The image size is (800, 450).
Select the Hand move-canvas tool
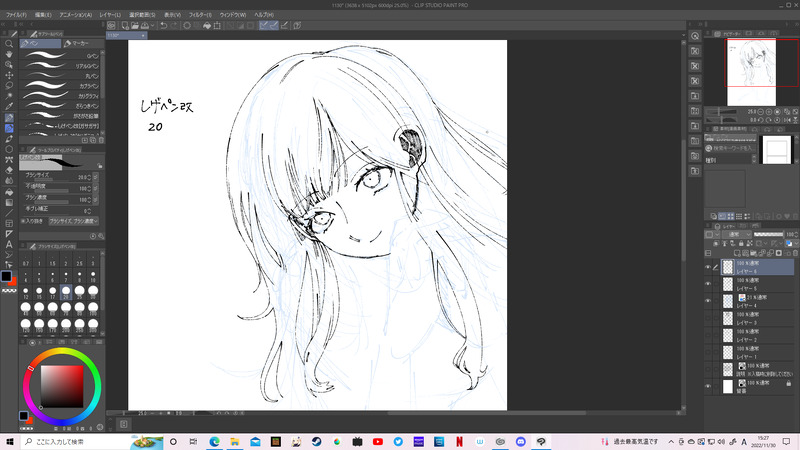click(x=9, y=54)
